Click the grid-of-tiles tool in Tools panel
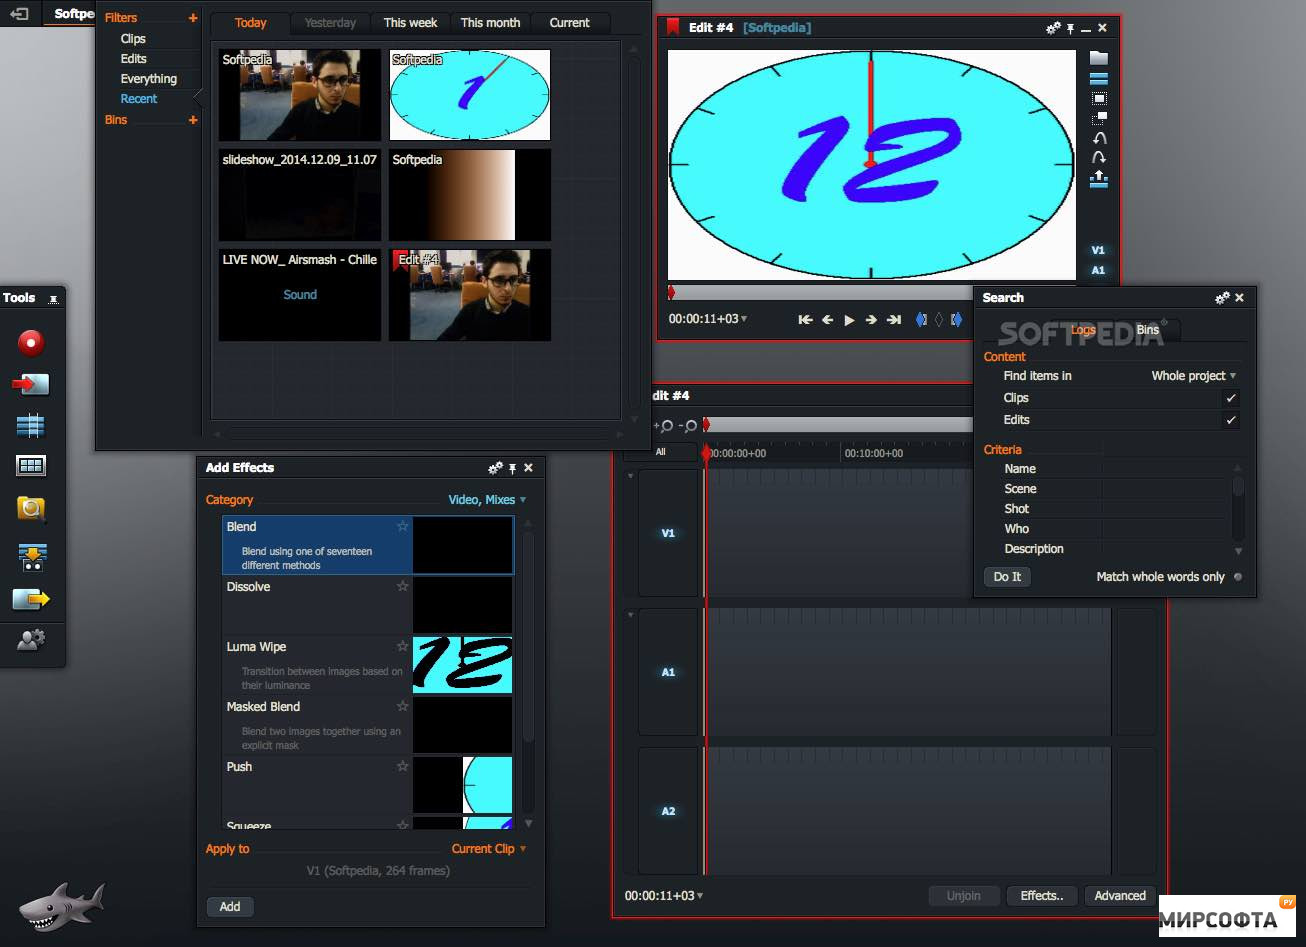The height and width of the screenshot is (947, 1306). [x=31, y=466]
